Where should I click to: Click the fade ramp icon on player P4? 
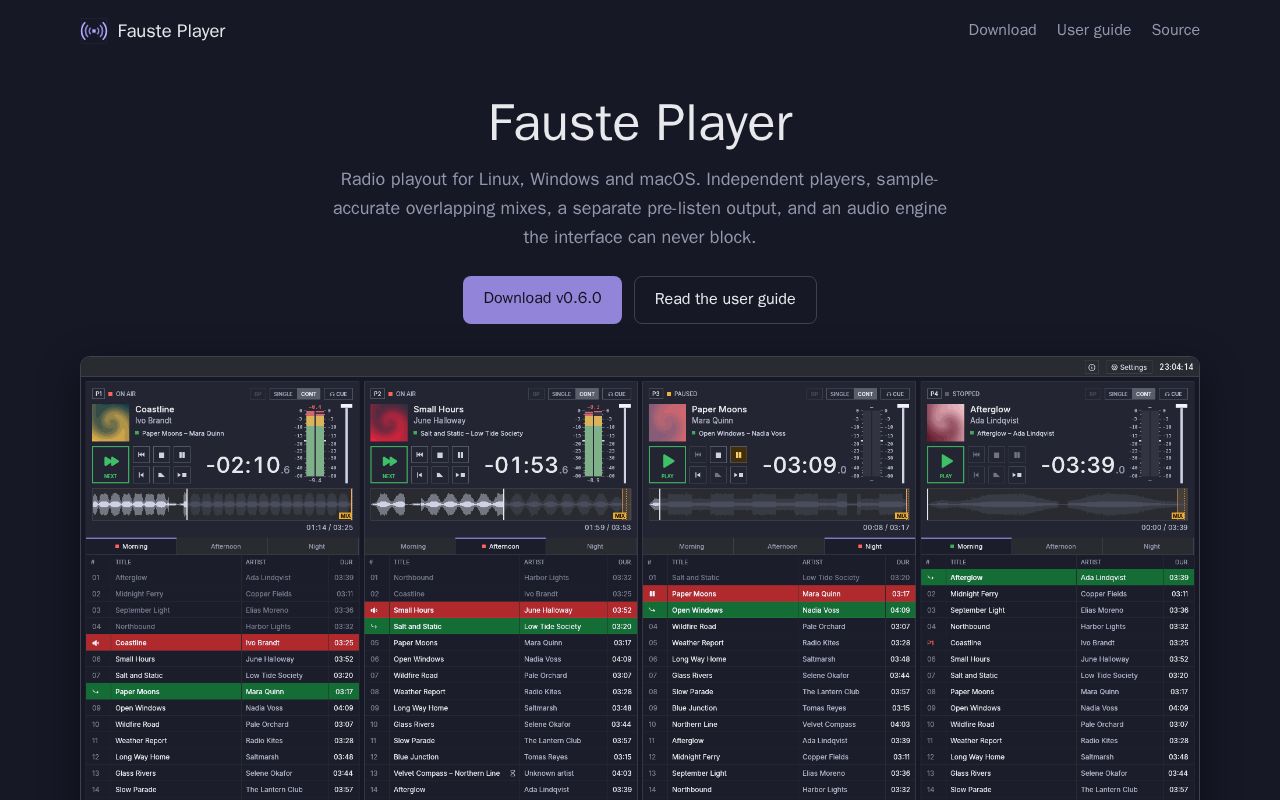point(996,475)
